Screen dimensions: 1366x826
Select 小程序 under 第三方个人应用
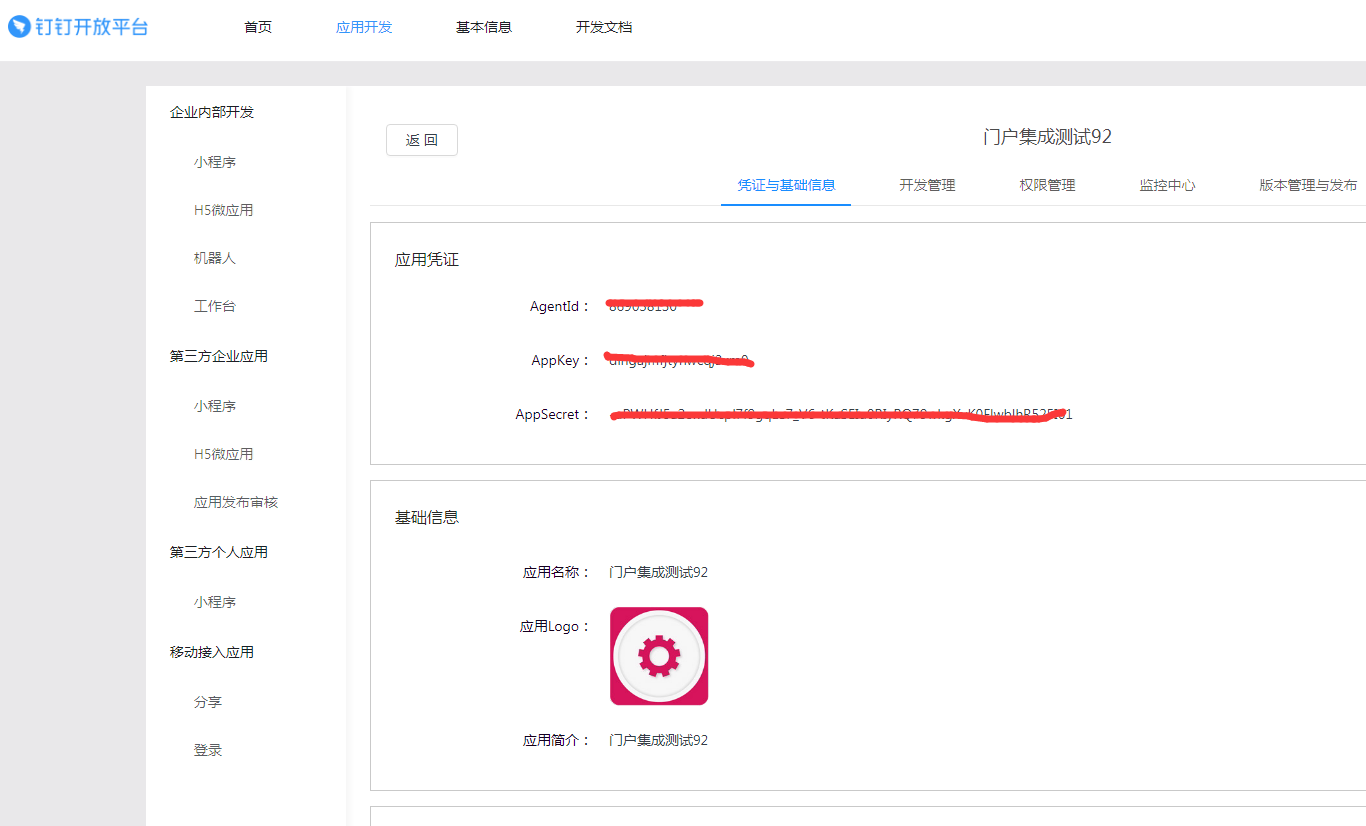(215, 602)
